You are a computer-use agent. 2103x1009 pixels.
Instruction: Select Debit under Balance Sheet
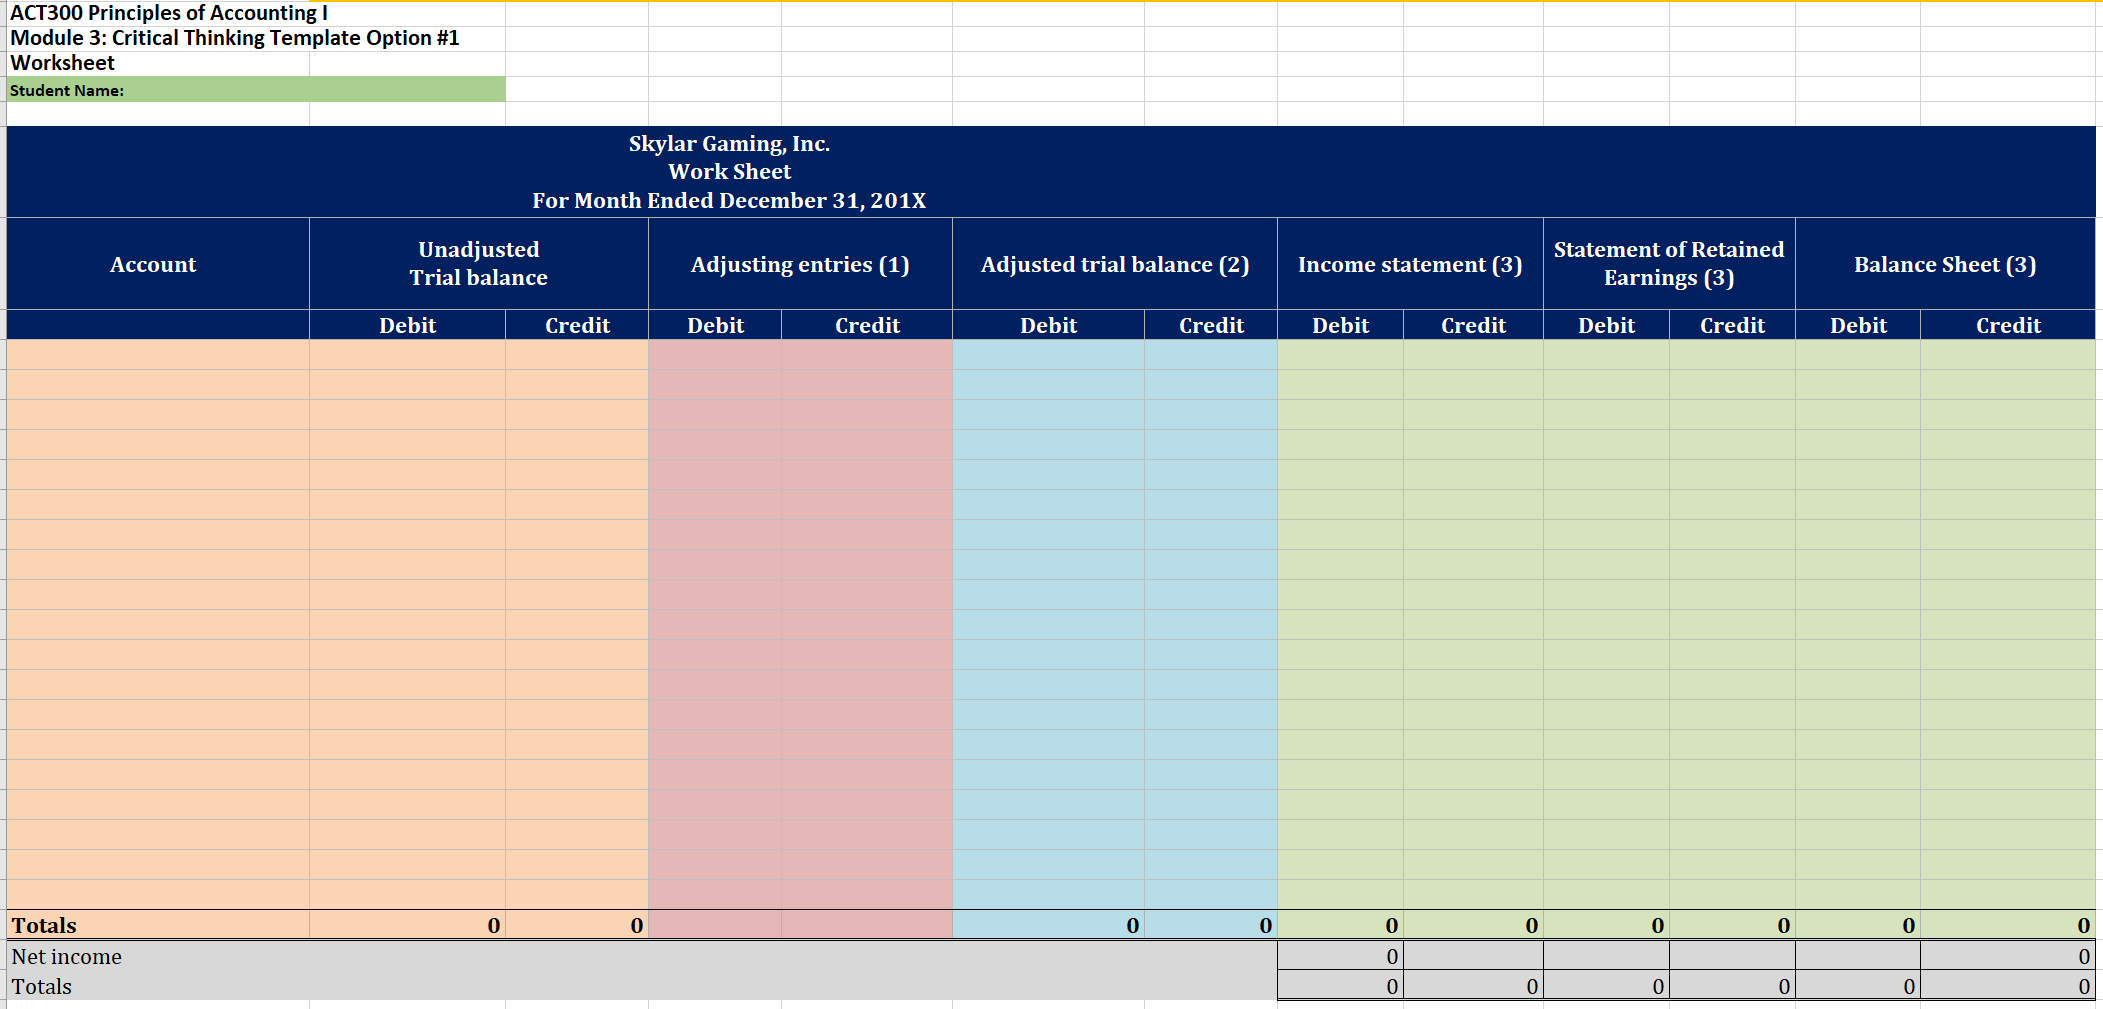point(1858,325)
